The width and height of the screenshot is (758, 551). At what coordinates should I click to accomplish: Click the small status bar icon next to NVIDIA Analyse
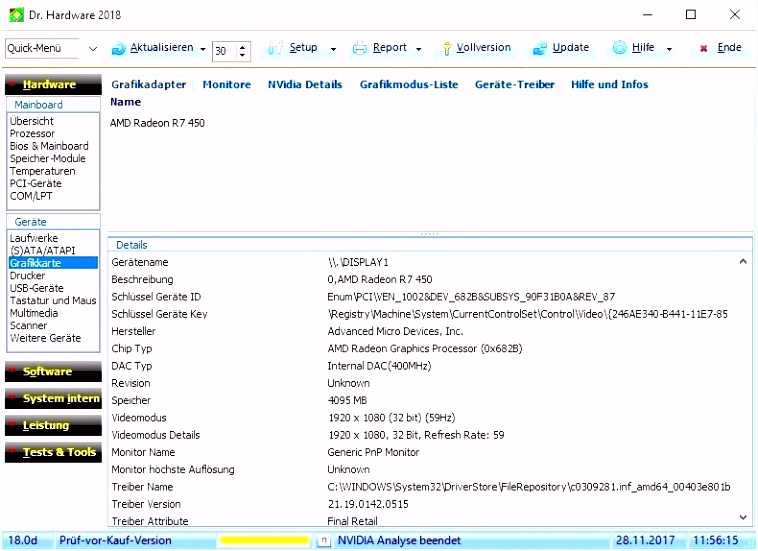click(324, 540)
